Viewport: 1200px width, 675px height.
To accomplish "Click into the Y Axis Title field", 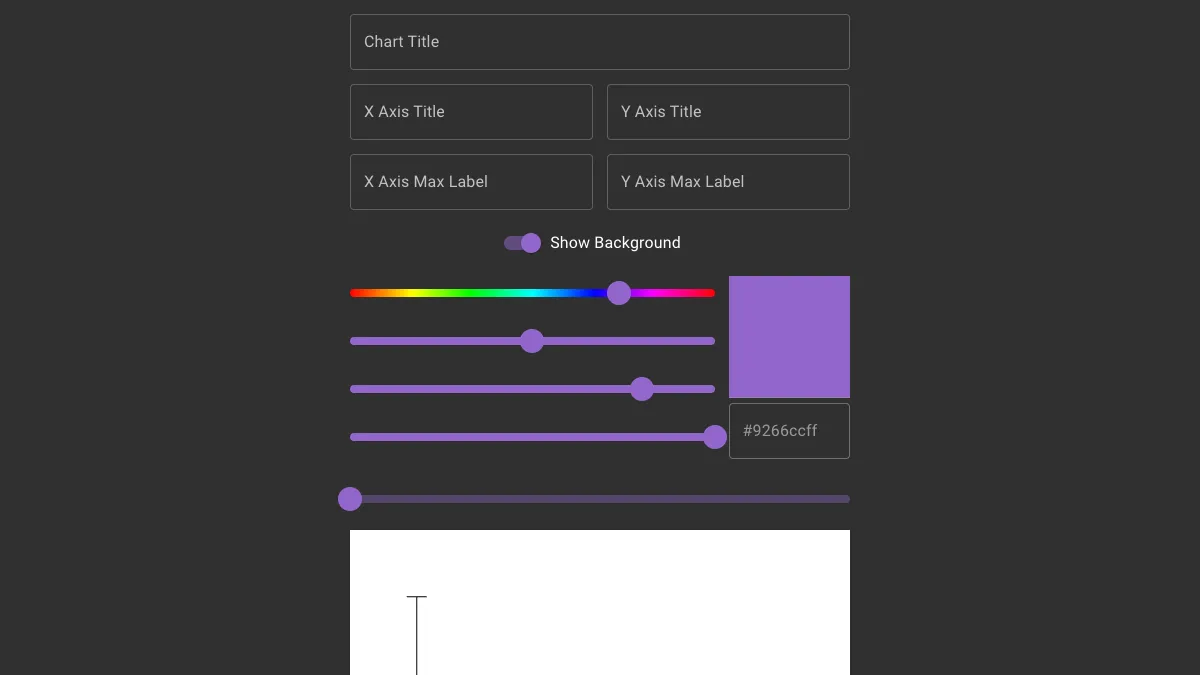I will pos(728,112).
